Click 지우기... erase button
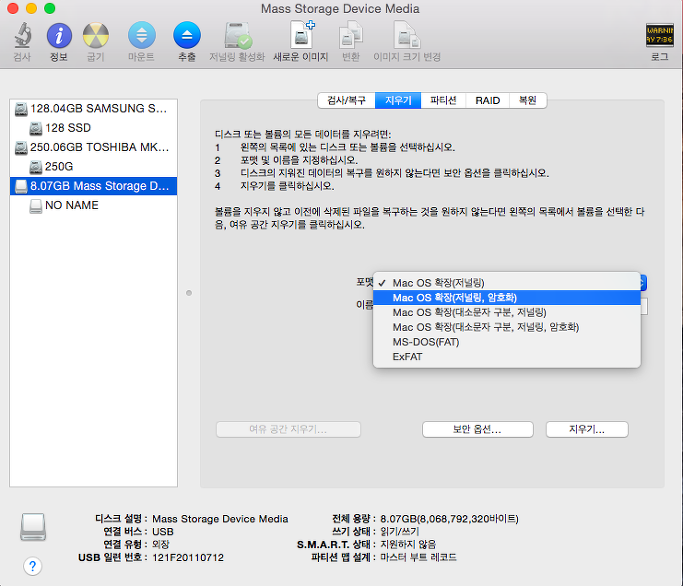Screen dimensions: 683x586 tap(587, 430)
